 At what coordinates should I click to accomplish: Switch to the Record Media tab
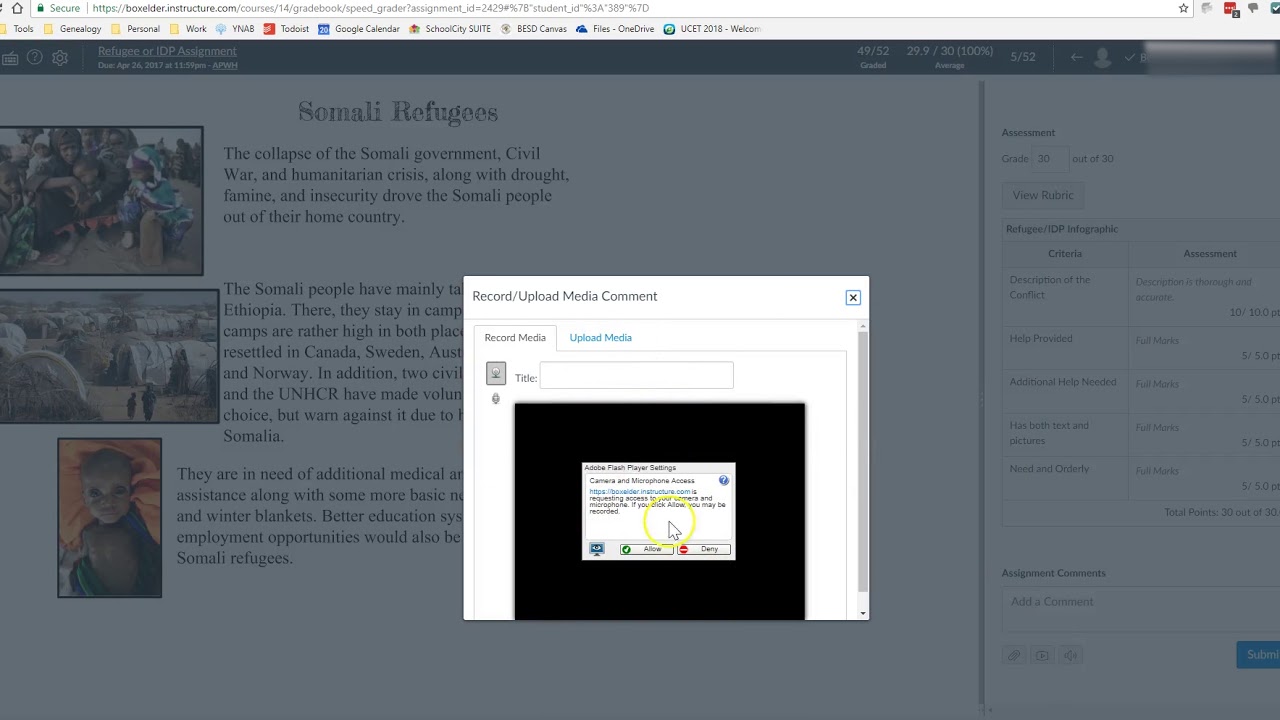tap(515, 338)
